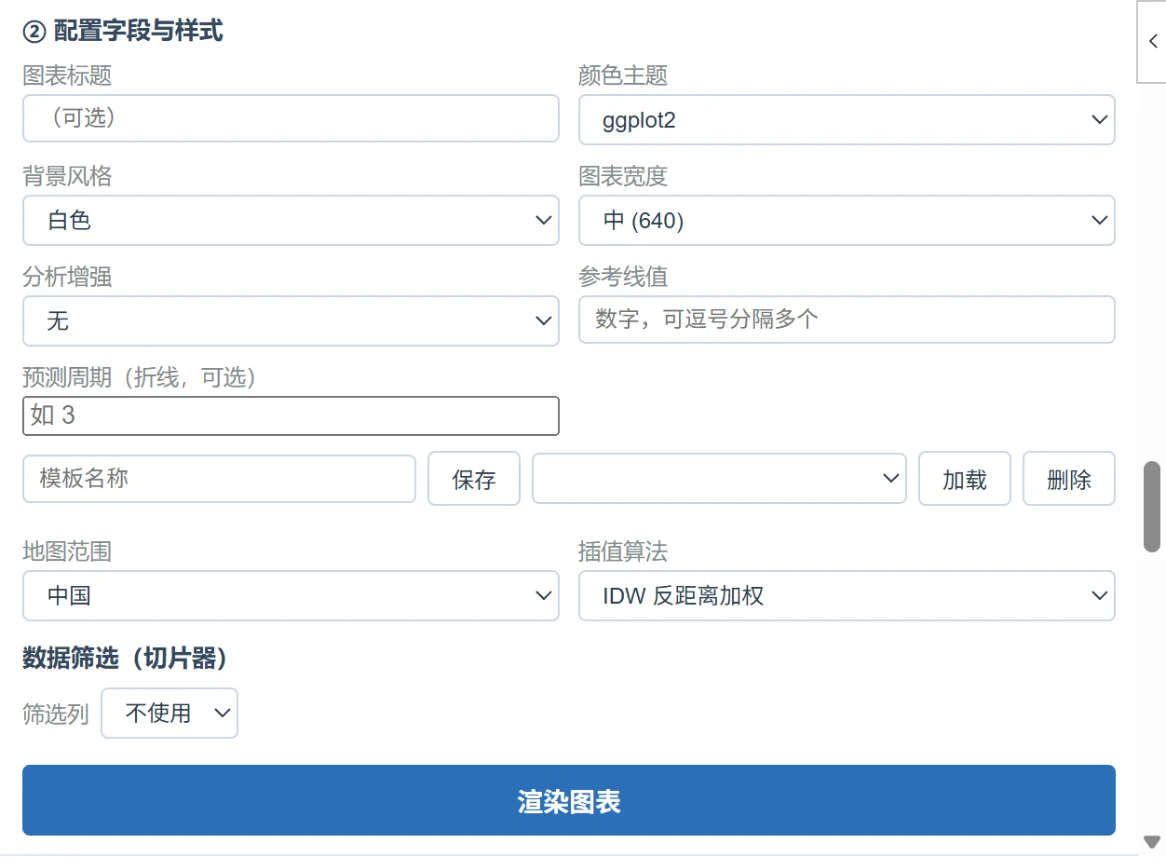Open the saved template selection dropdown
Image resolution: width=1166 pixels, height=857 pixels.
click(x=719, y=478)
